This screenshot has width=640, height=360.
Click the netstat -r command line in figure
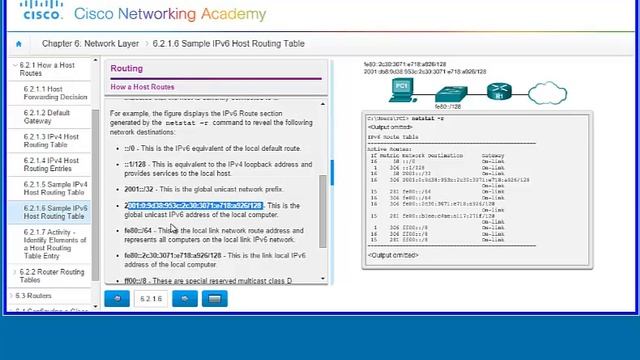[406, 118]
